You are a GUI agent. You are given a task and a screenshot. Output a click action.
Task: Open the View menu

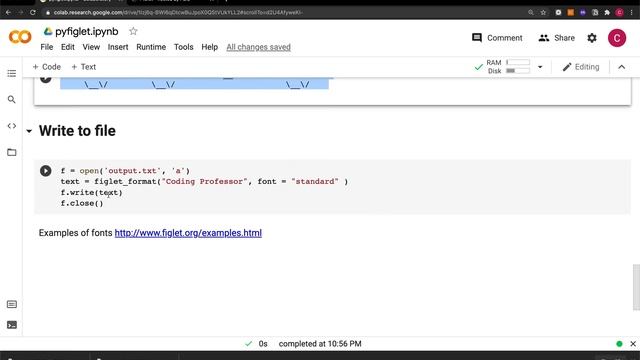[91, 47]
